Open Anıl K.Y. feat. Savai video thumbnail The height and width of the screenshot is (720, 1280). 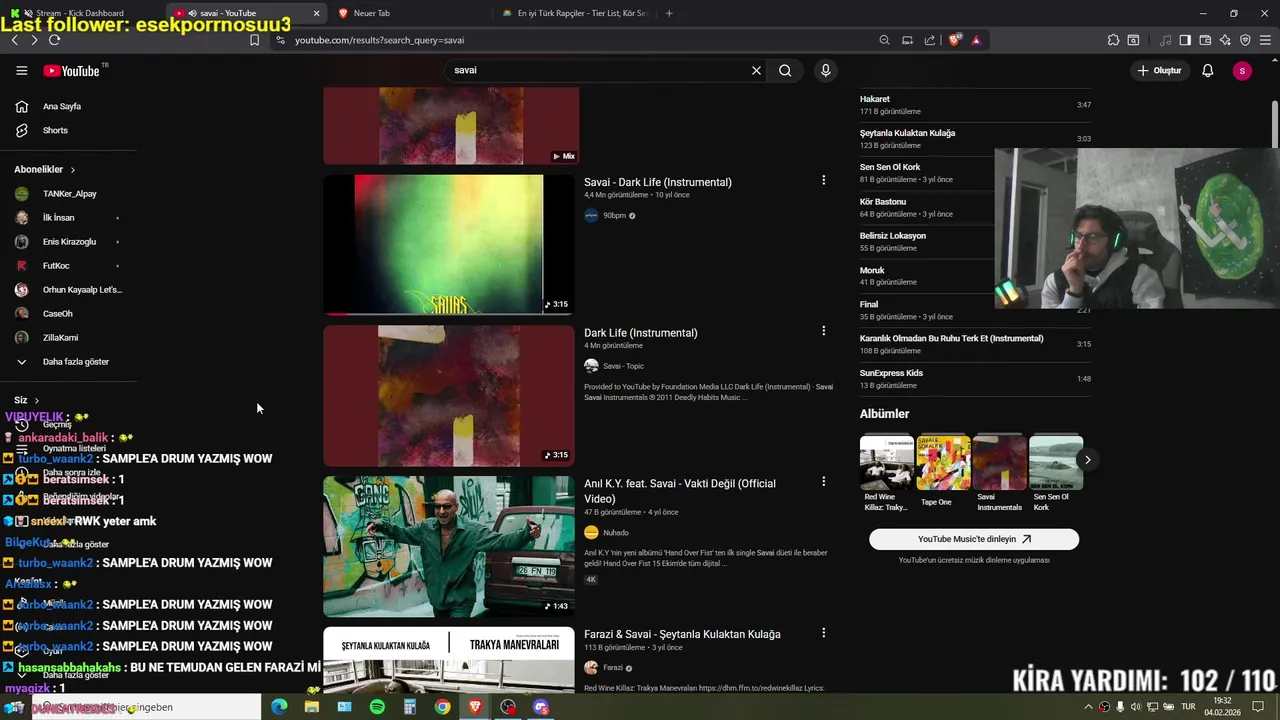449,546
